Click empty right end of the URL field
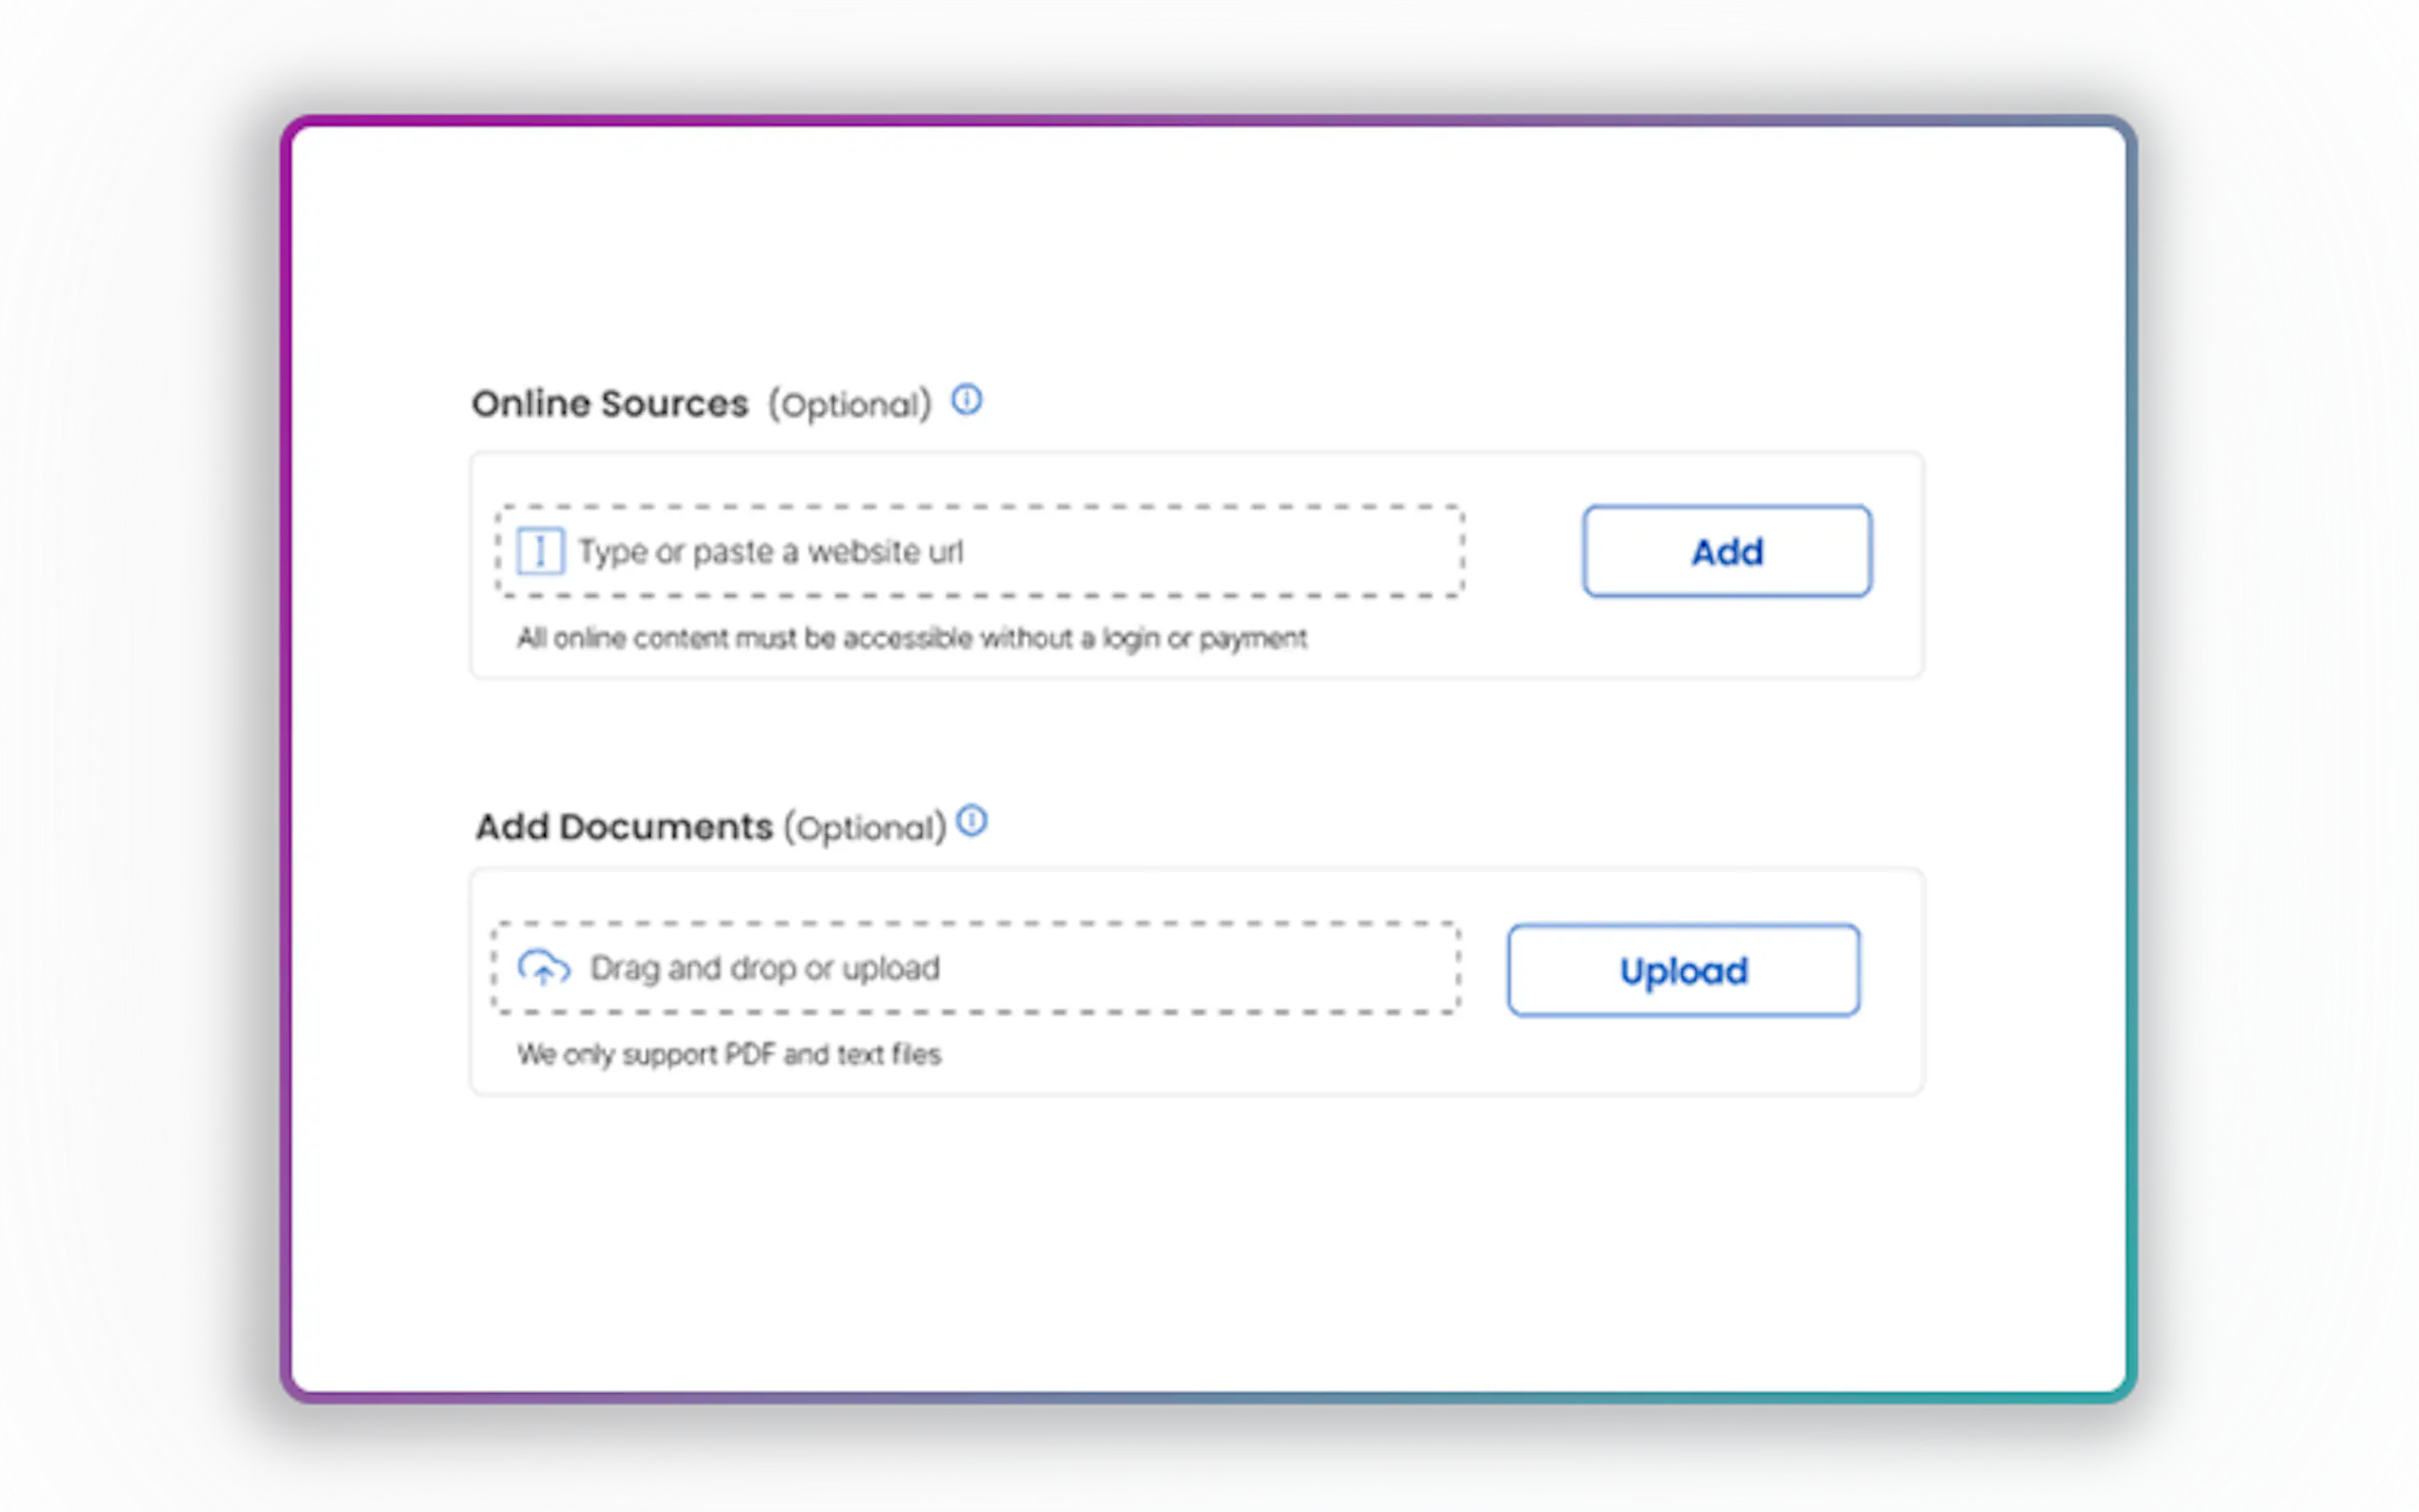Image resolution: width=2419 pixels, height=1512 pixels. (1350, 551)
